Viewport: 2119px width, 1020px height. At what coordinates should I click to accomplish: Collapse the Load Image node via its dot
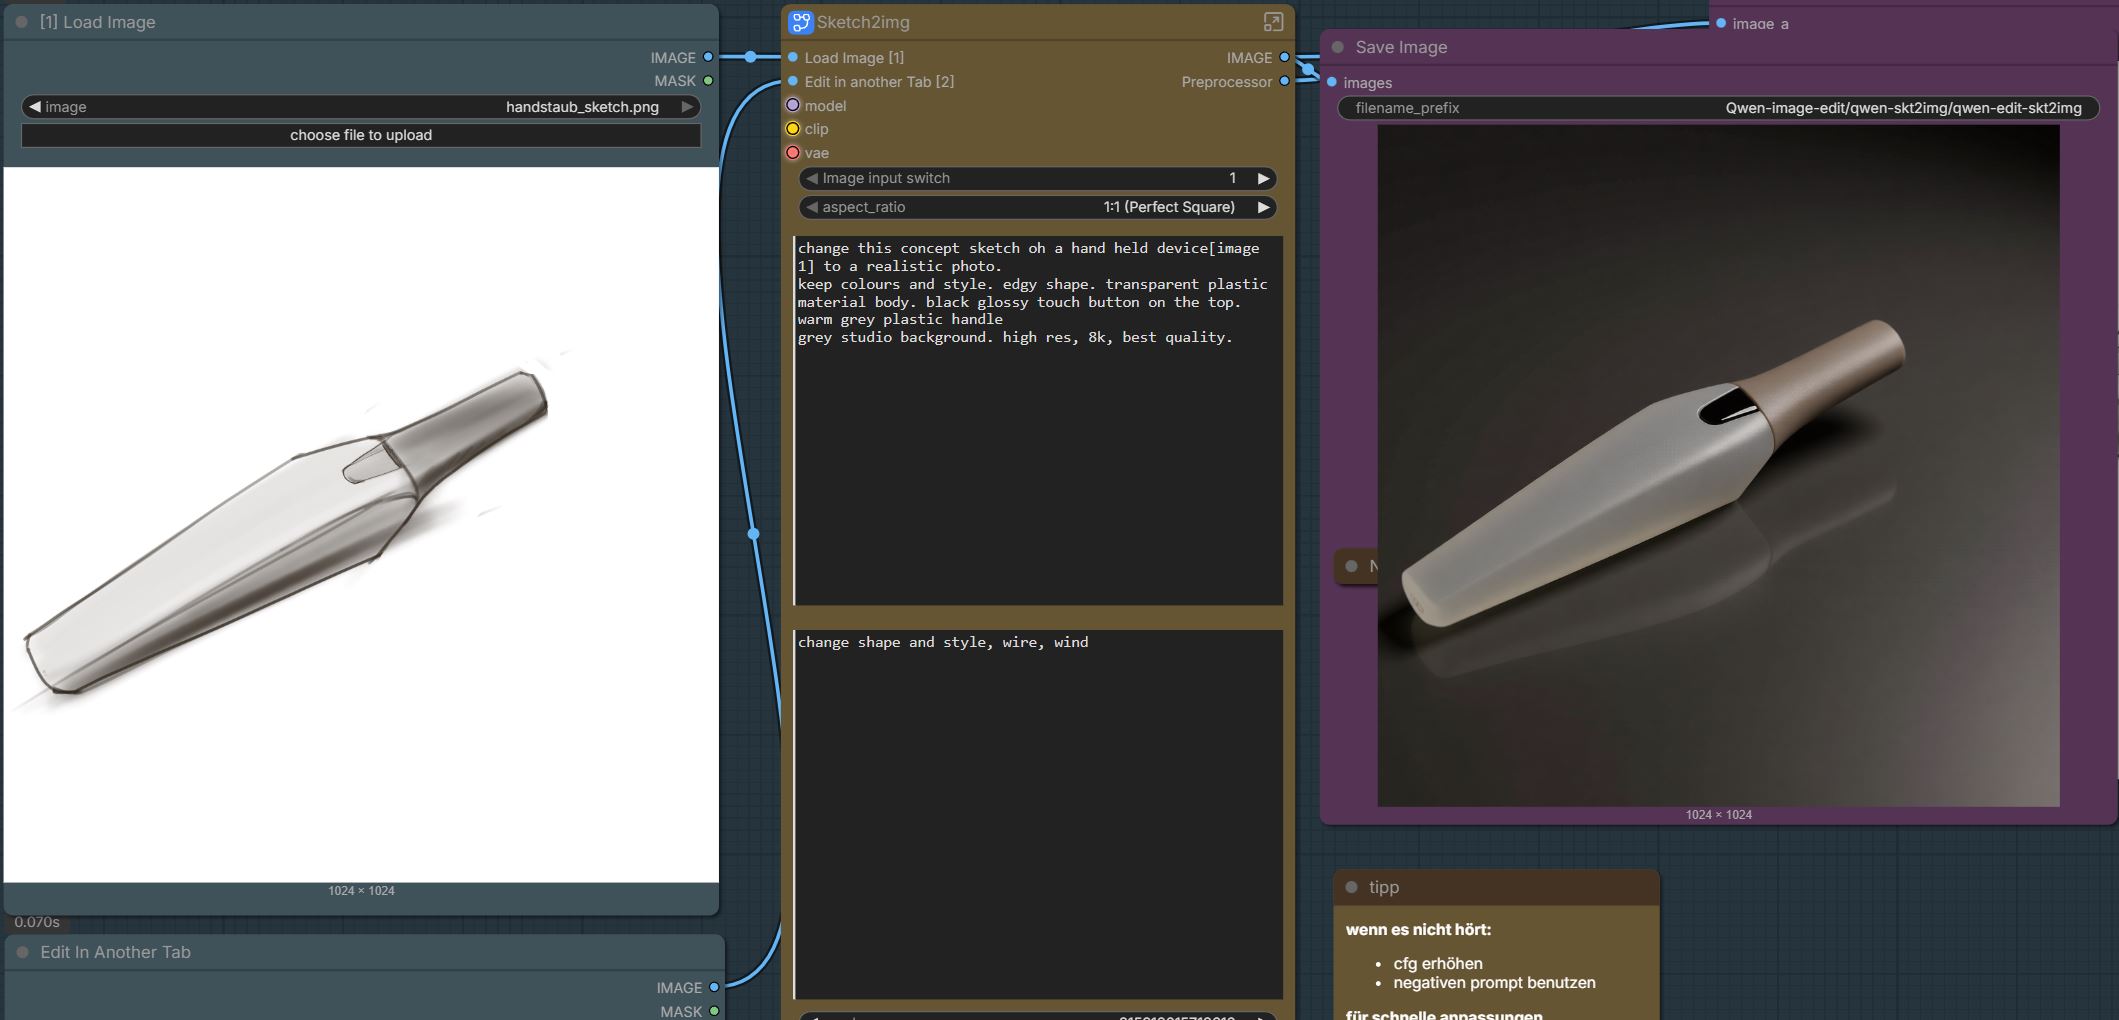pyautogui.click(x=22, y=22)
